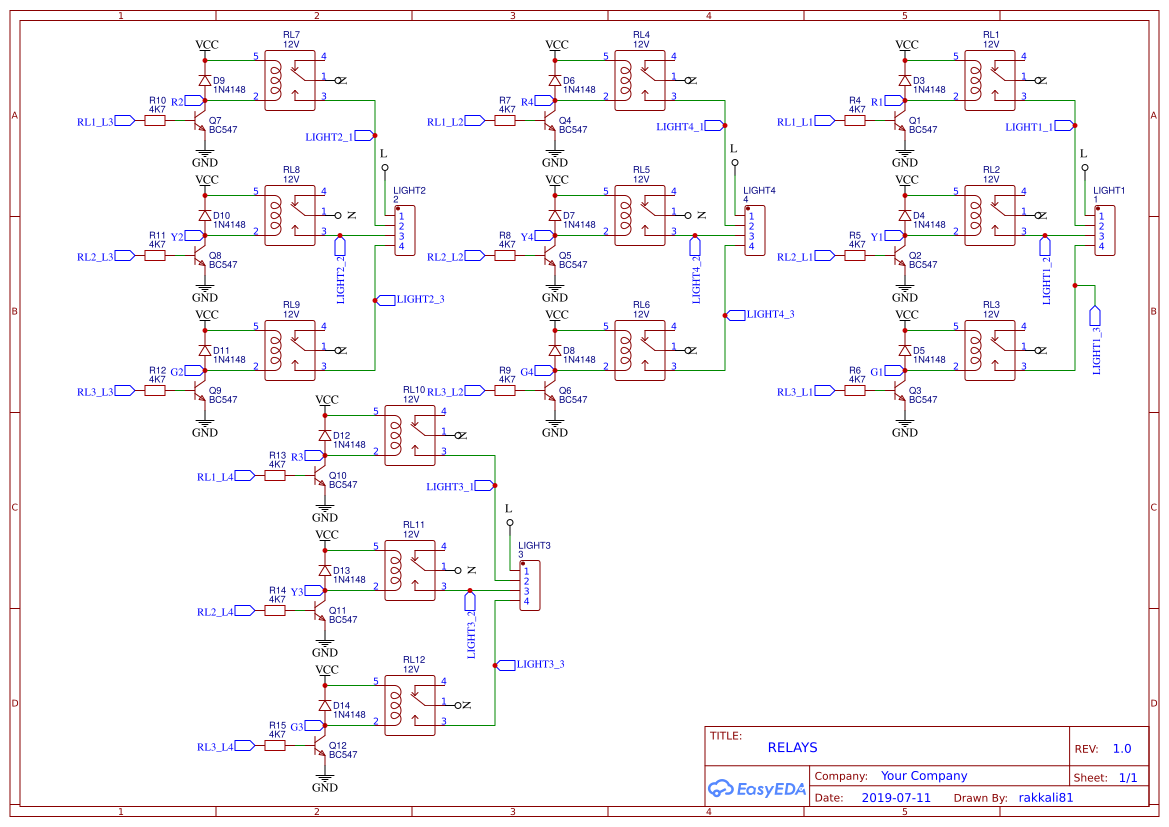Viewport: 1169px width, 827px height.
Task: Click the Date field 2019-07-11
Action: 895,797
